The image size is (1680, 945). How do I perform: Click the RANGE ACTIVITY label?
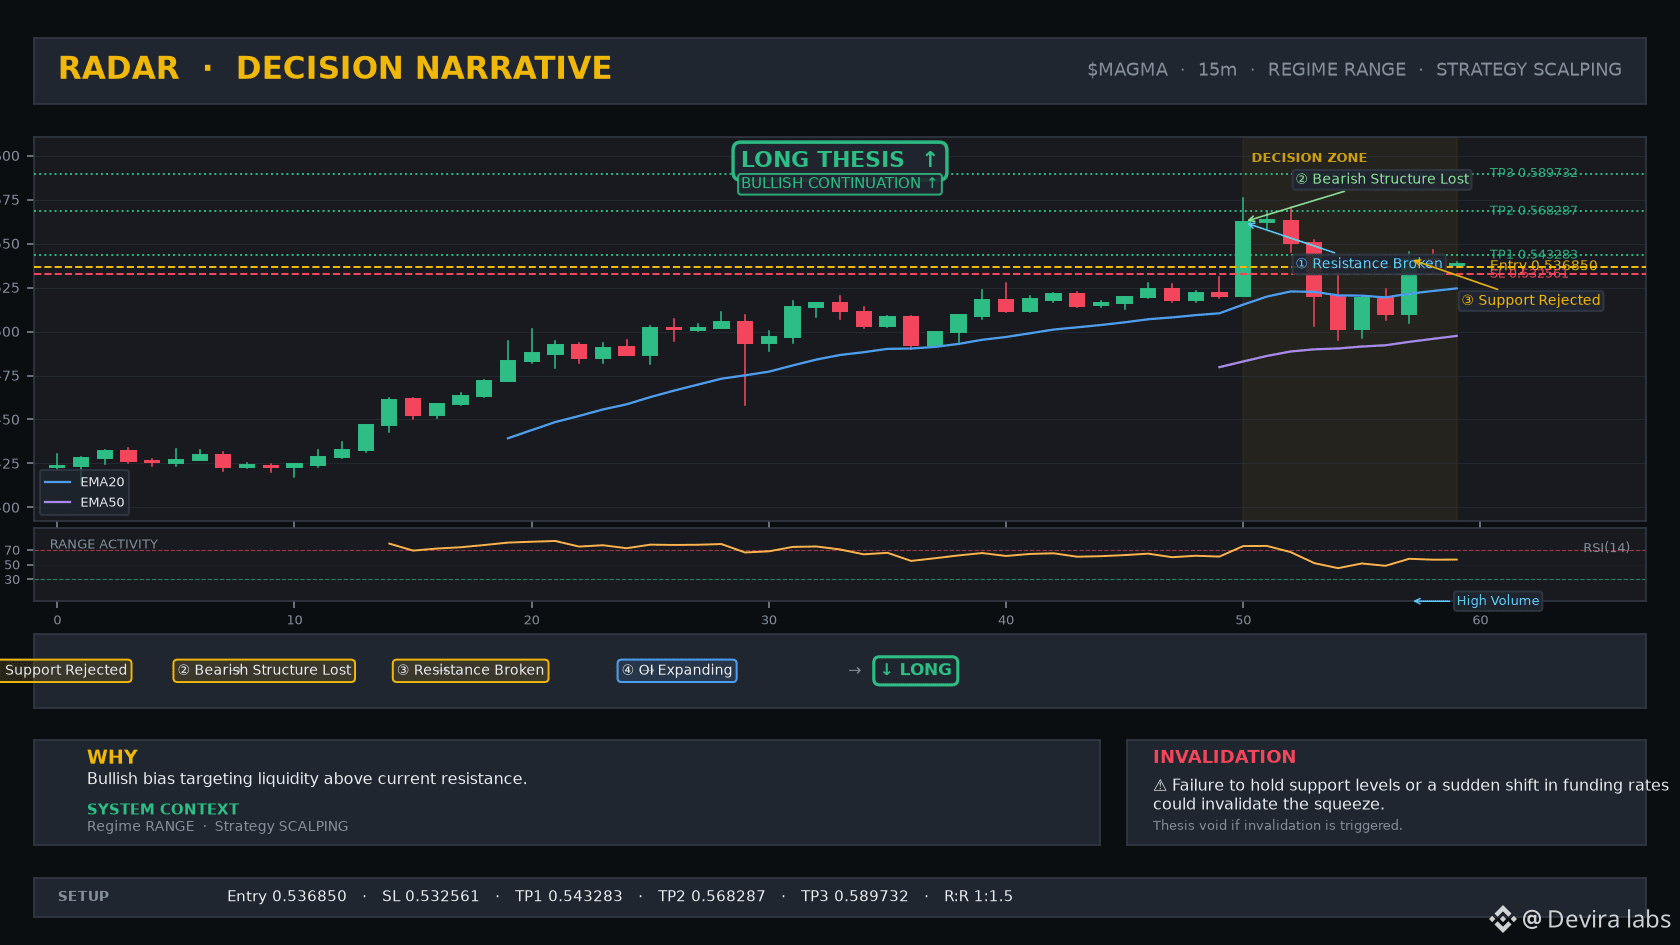(x=104, y=545)
